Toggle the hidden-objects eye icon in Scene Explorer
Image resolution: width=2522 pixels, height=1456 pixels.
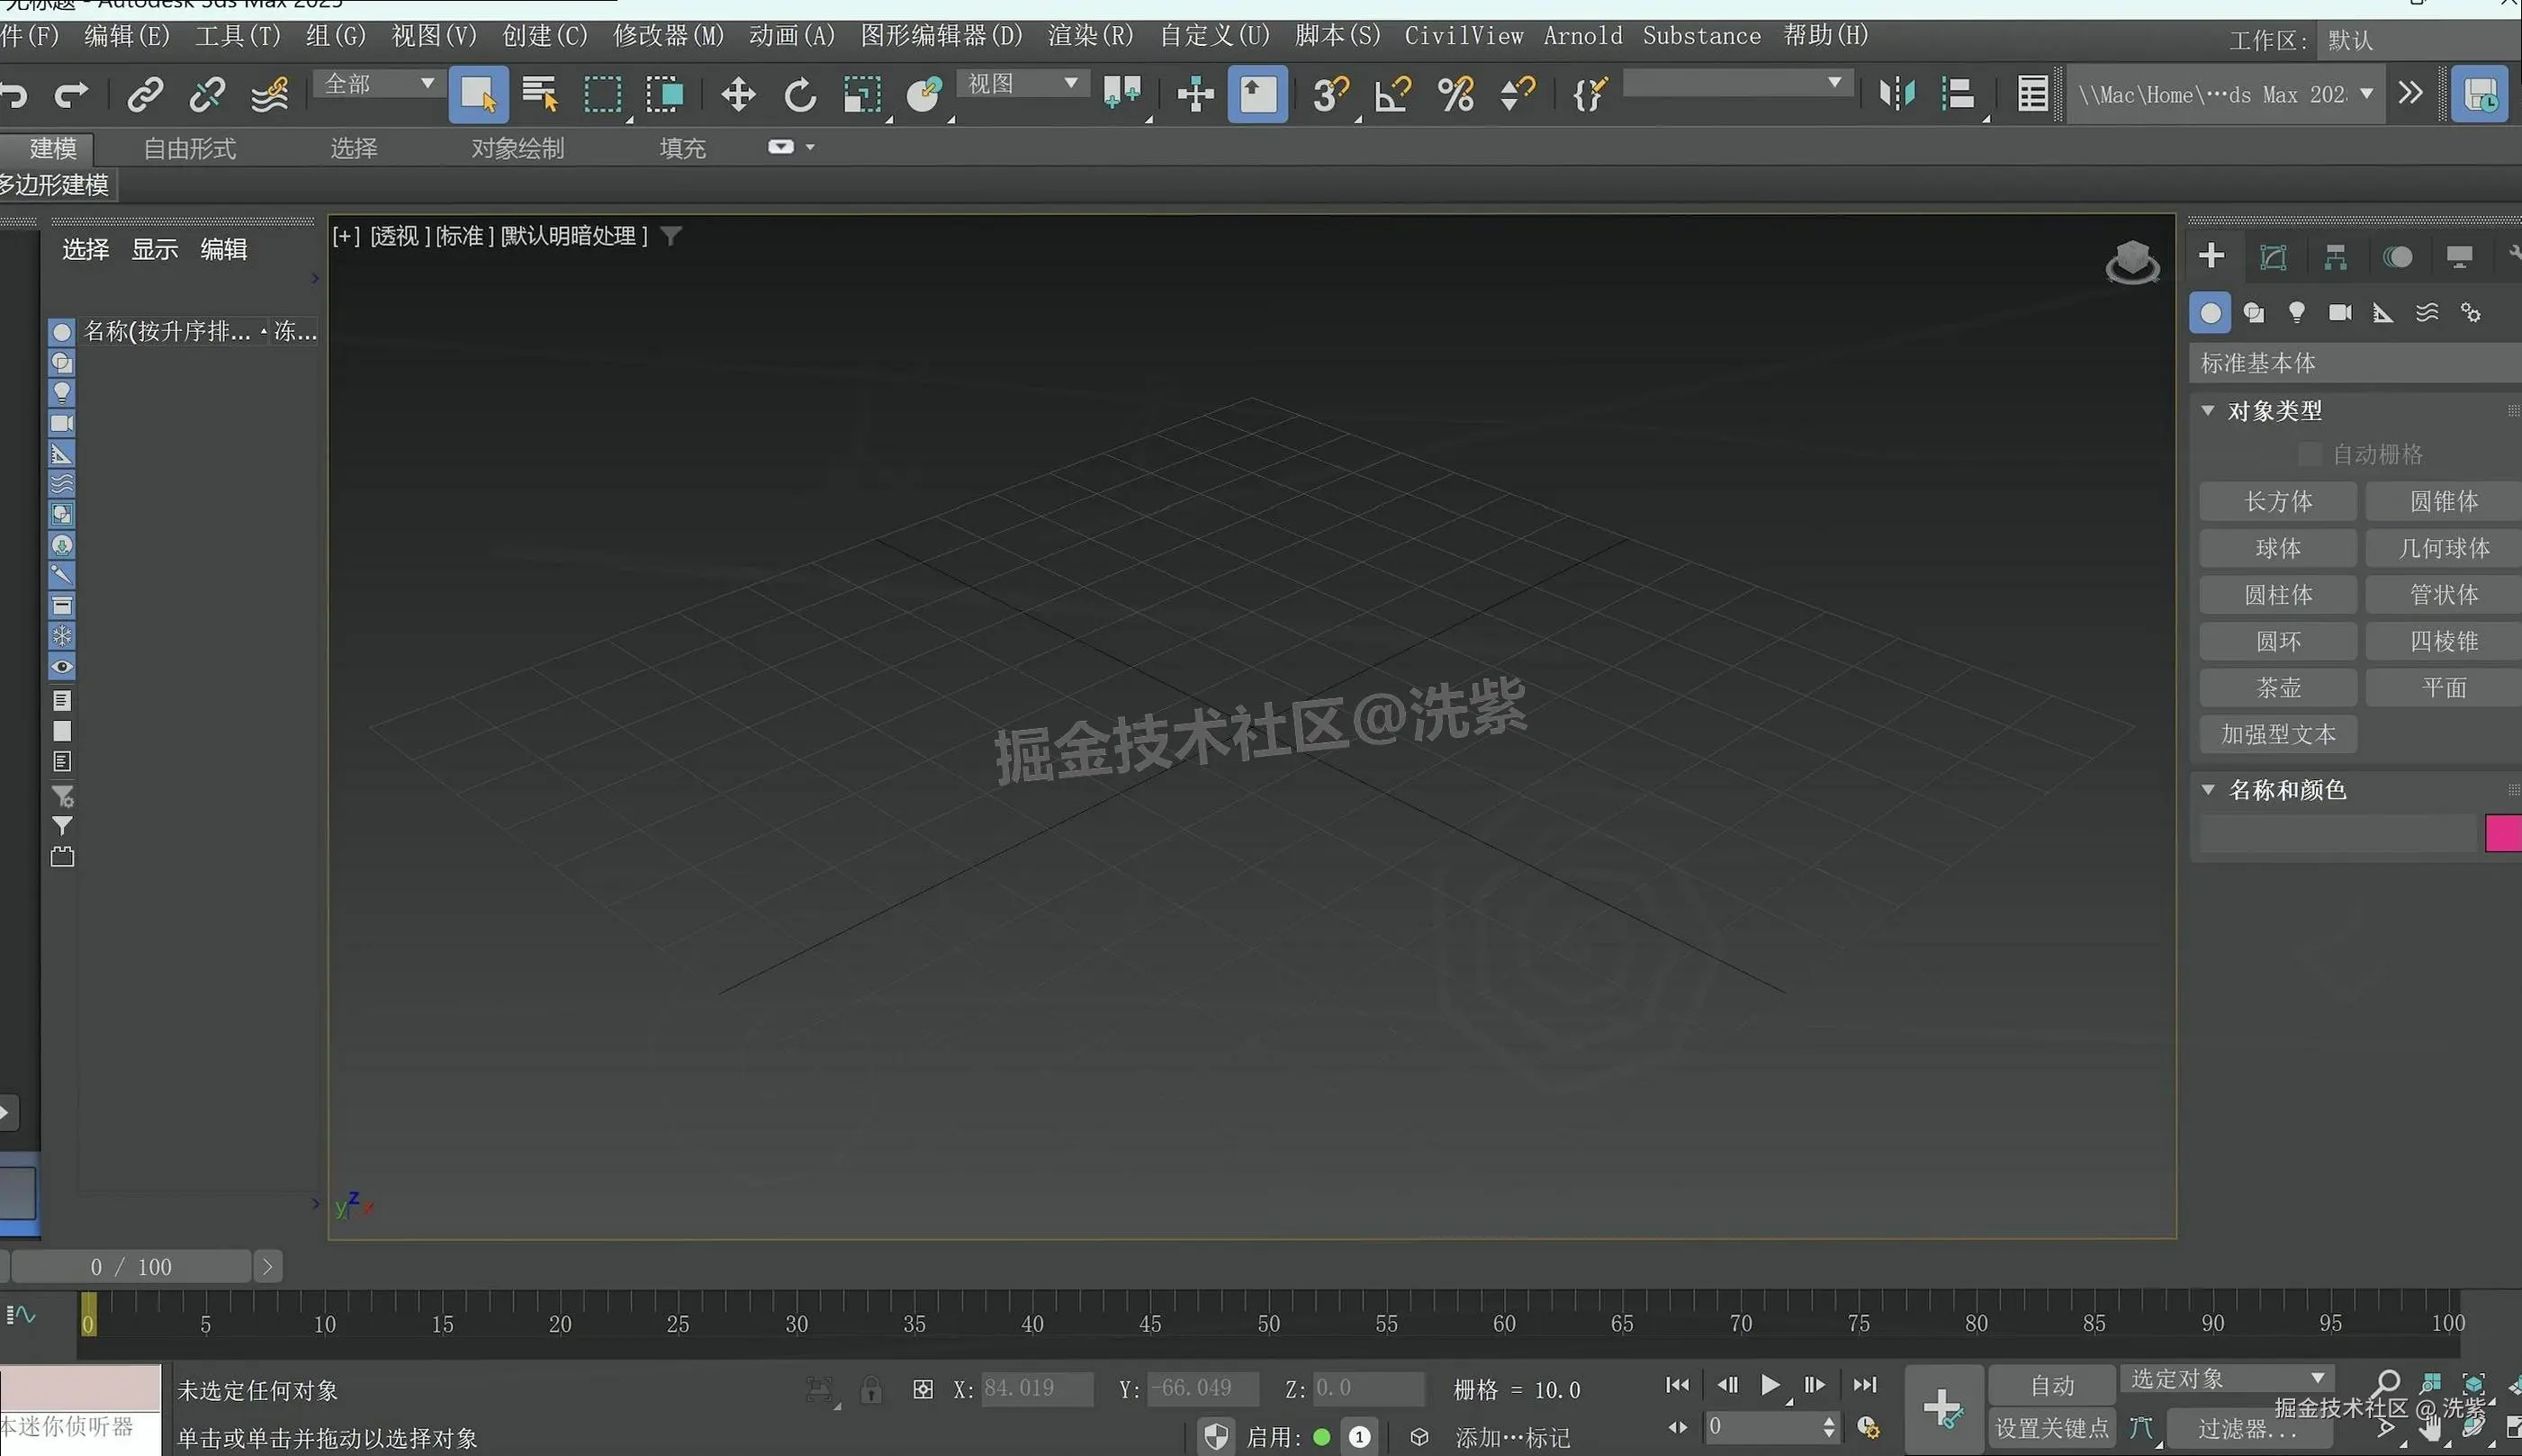pyautogui.click(x=62, y=666)
